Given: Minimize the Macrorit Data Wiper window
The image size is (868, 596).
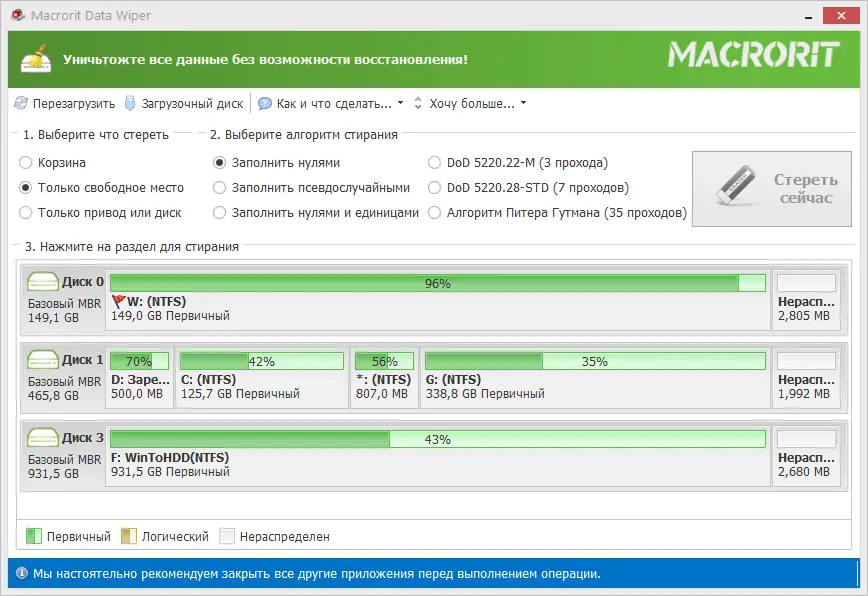Looking at the screenshot, I should point(808,16).
